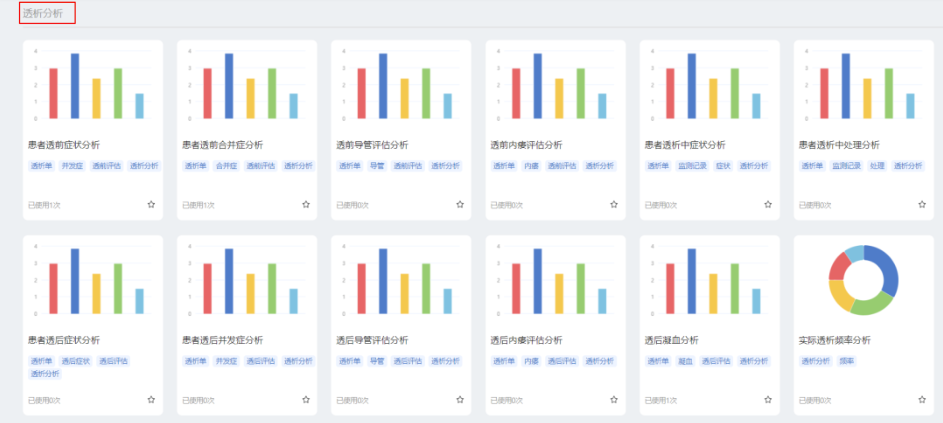Mark 患者透析中症状分析 as favorite

pyautogui.click(x=768, y=204)
